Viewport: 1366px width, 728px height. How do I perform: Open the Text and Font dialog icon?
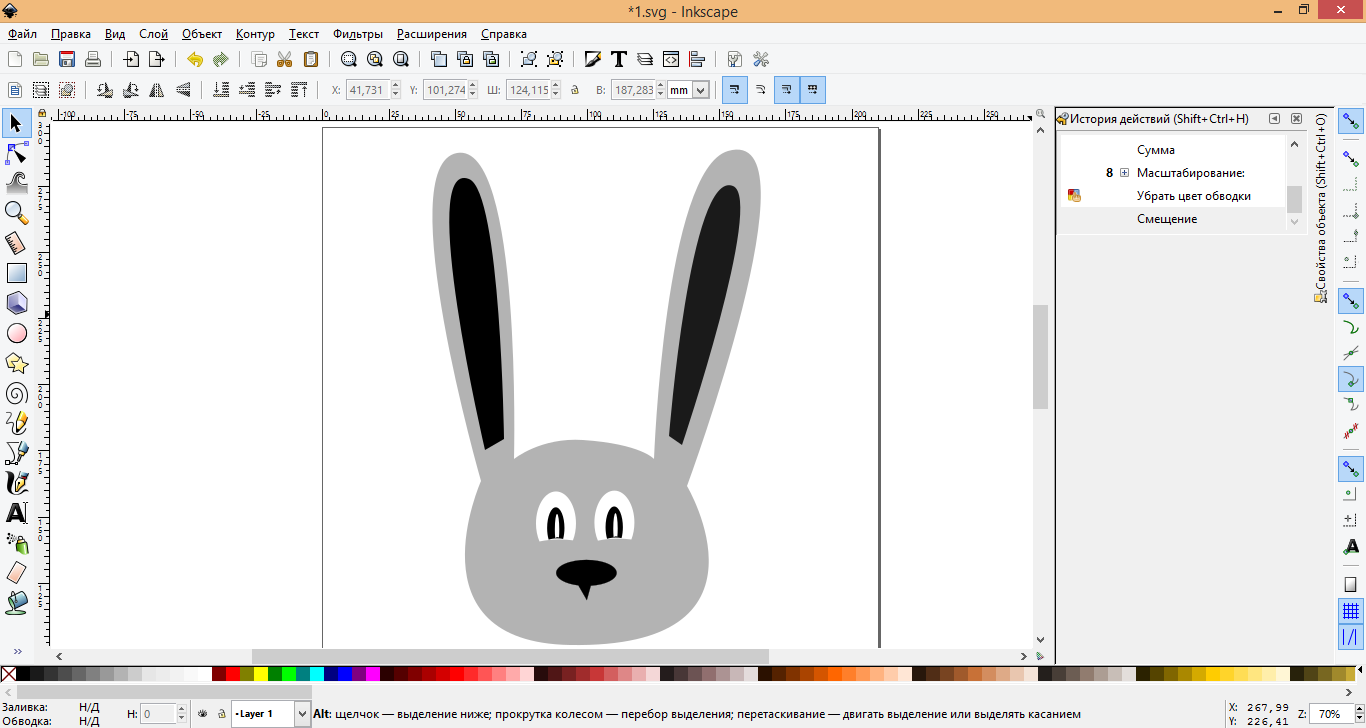coord(619,59)
